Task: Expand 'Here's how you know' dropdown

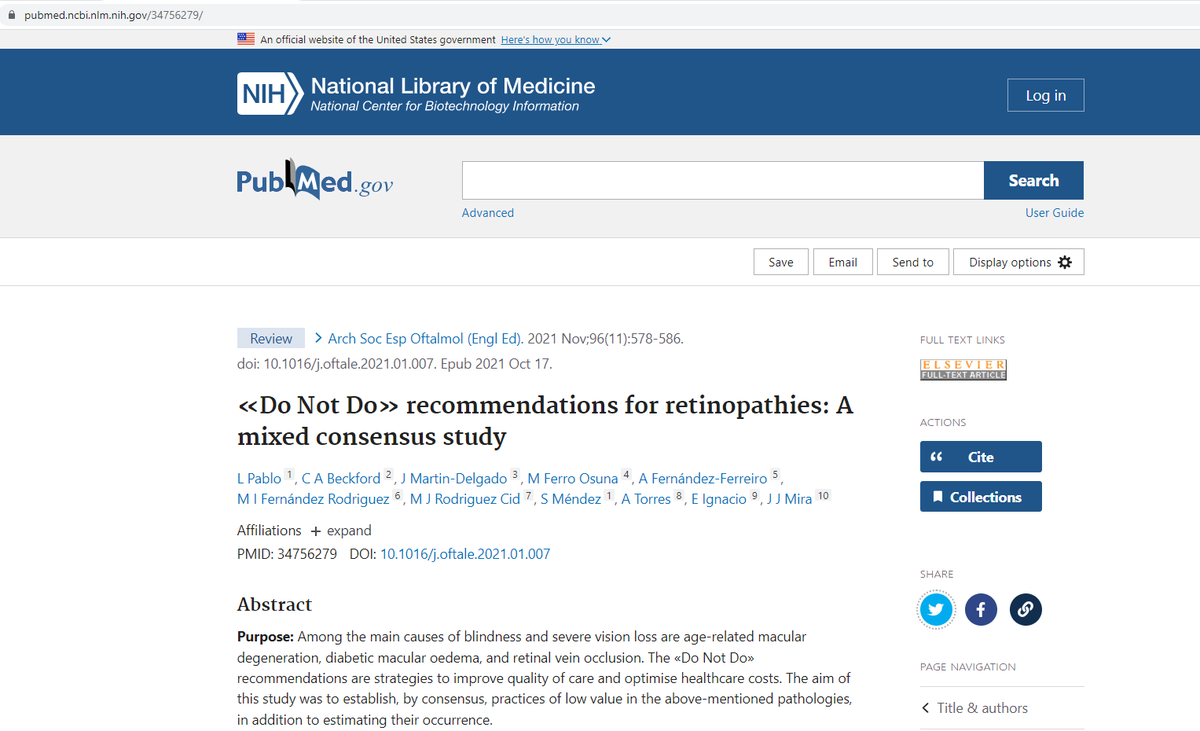Action: pyautogui.click(x=555, y=40)
